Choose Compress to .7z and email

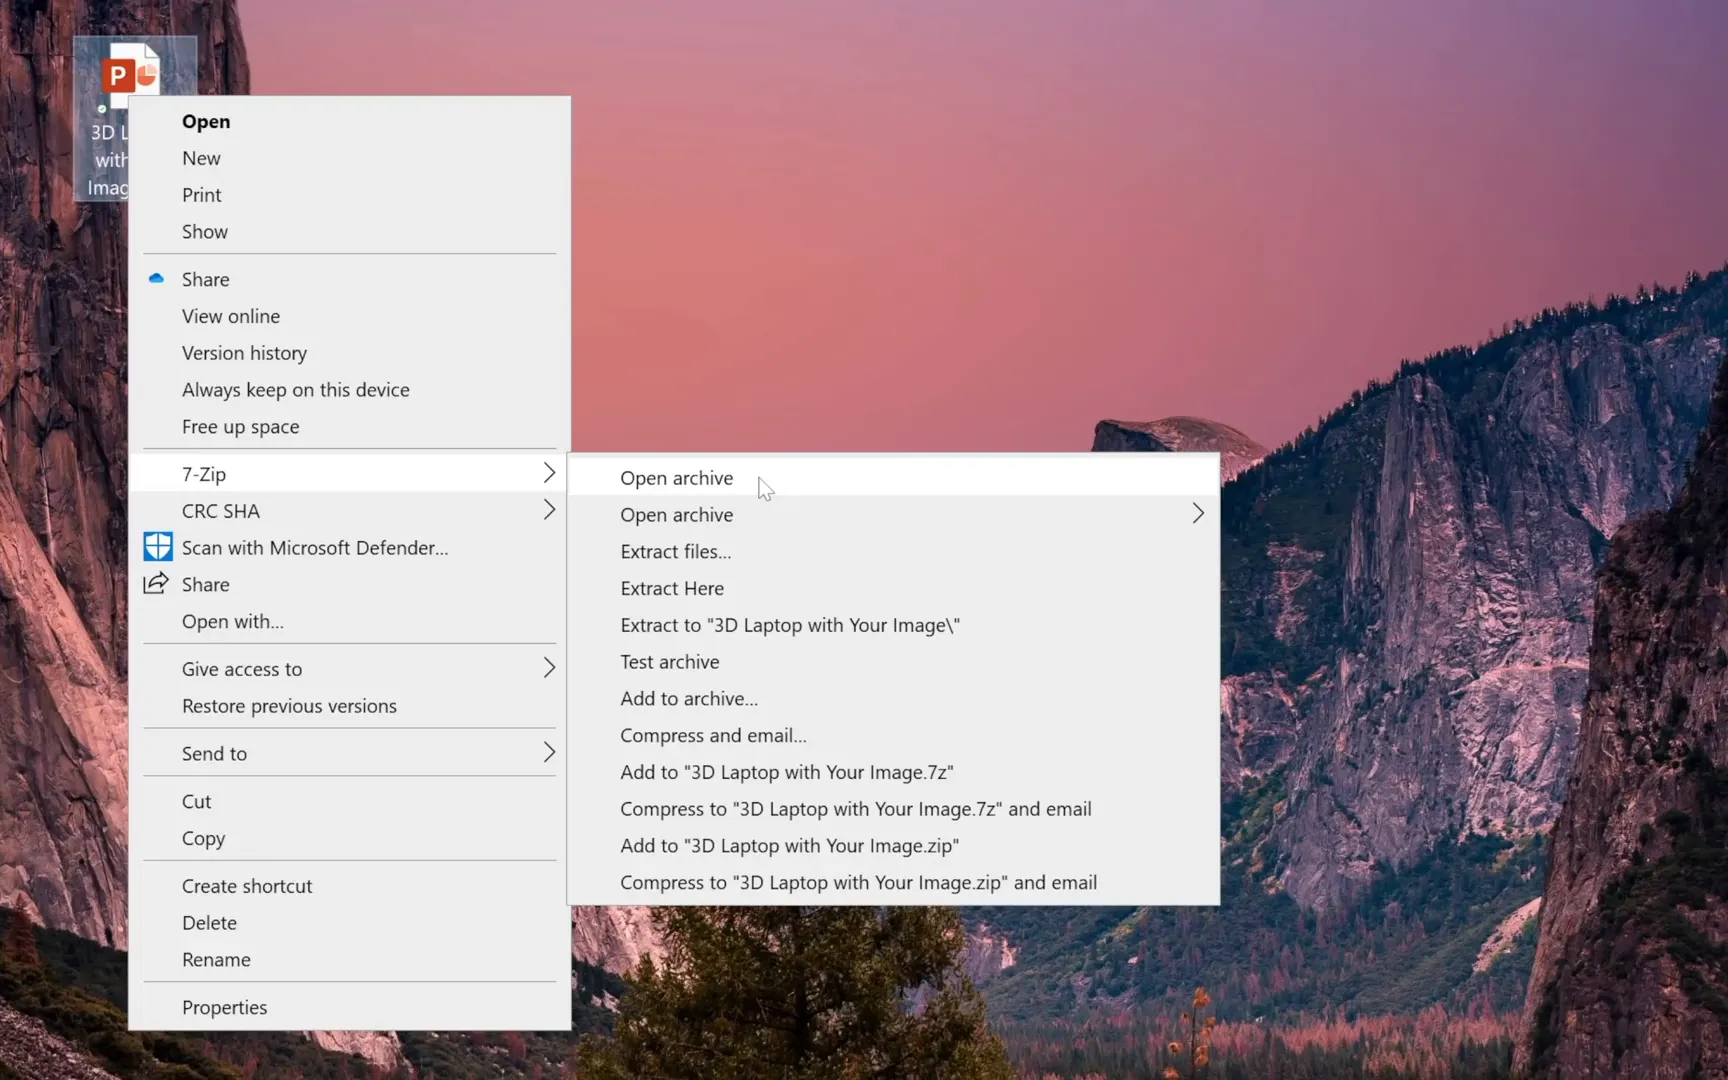[x=893, y=809]
